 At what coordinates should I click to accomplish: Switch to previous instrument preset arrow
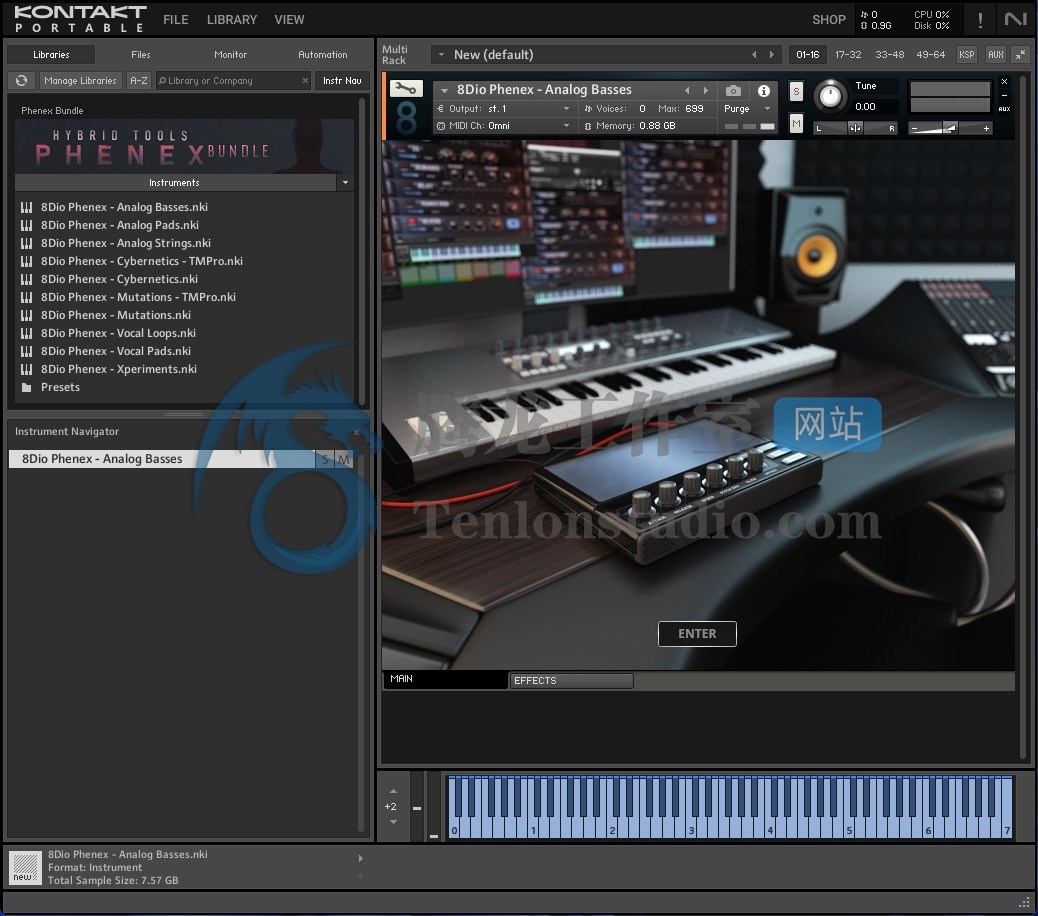pyautogui.click(x=687, y=90)
